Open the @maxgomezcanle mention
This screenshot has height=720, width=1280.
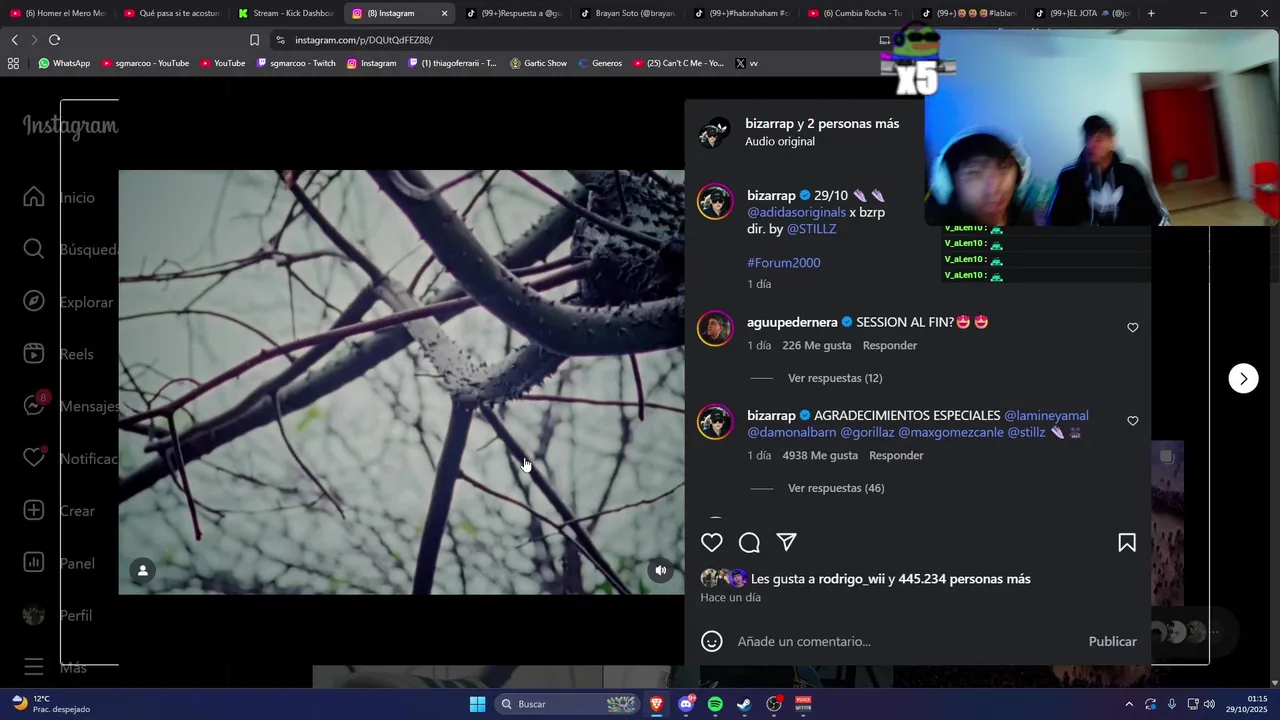click(x=950, y=432)
